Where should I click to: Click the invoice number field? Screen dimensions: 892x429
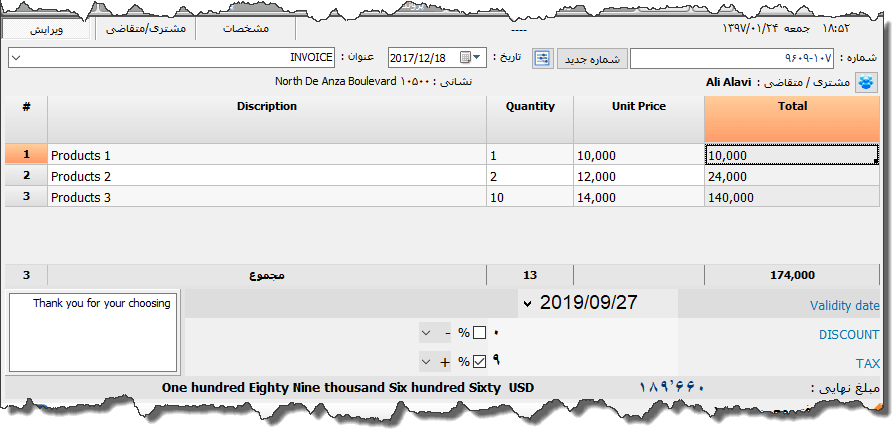click(732, 58)
